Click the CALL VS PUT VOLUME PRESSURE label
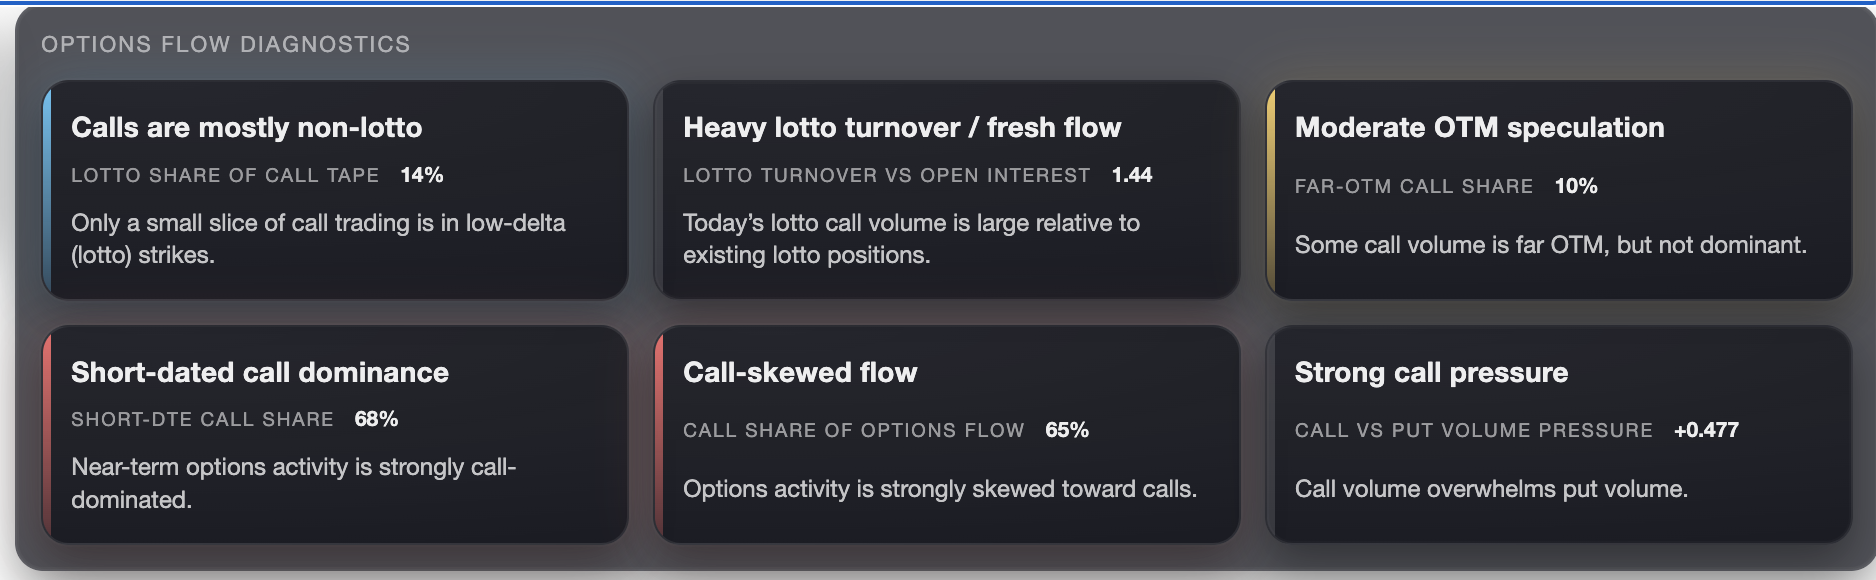This screenshot has width=1876, height=580. (x=1473, y=431)
